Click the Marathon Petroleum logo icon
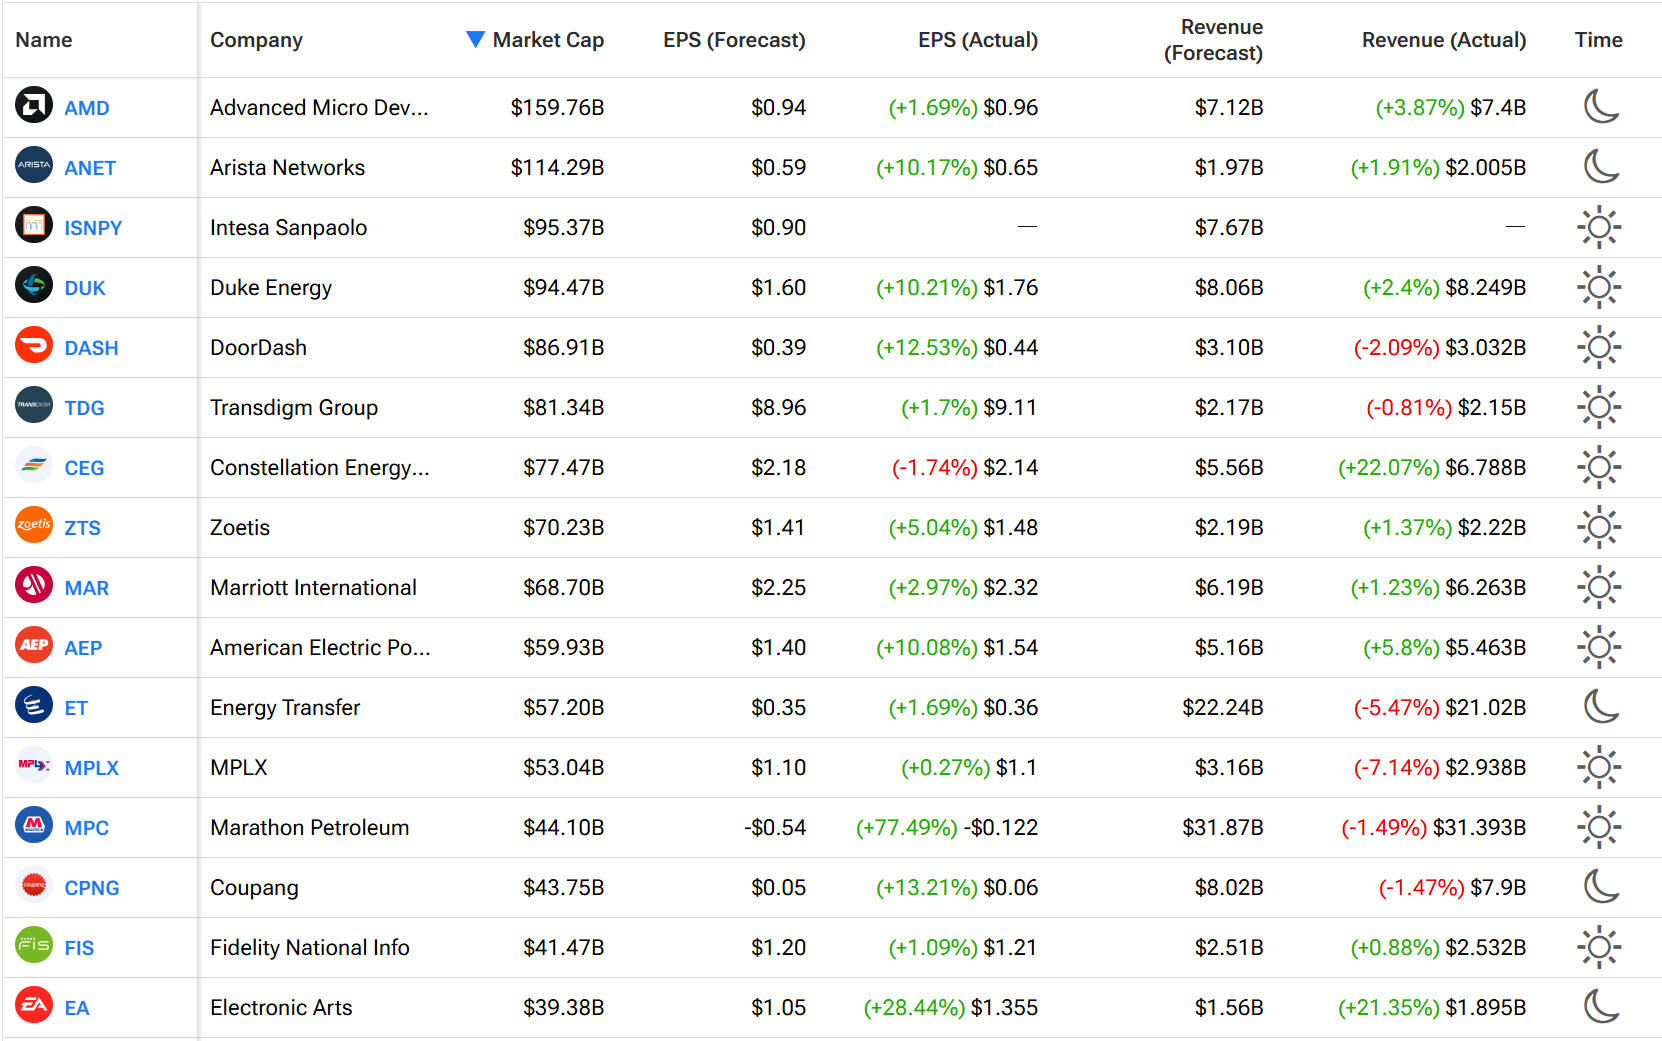 click(x=34, y=825)
